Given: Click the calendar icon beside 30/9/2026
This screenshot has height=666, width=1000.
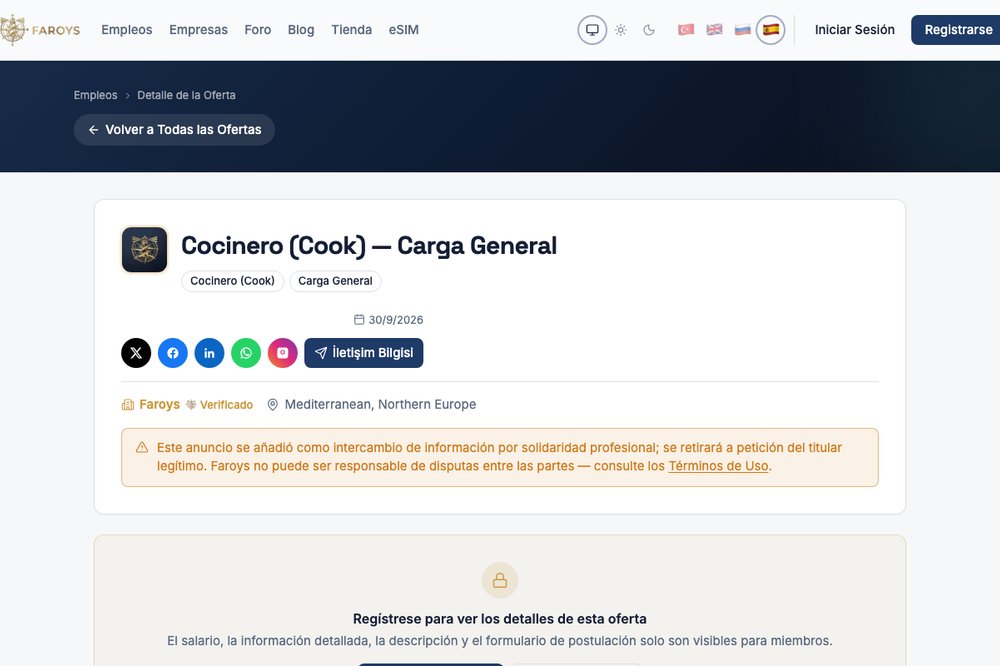Looking at the screenshot, I should (359, 320).
